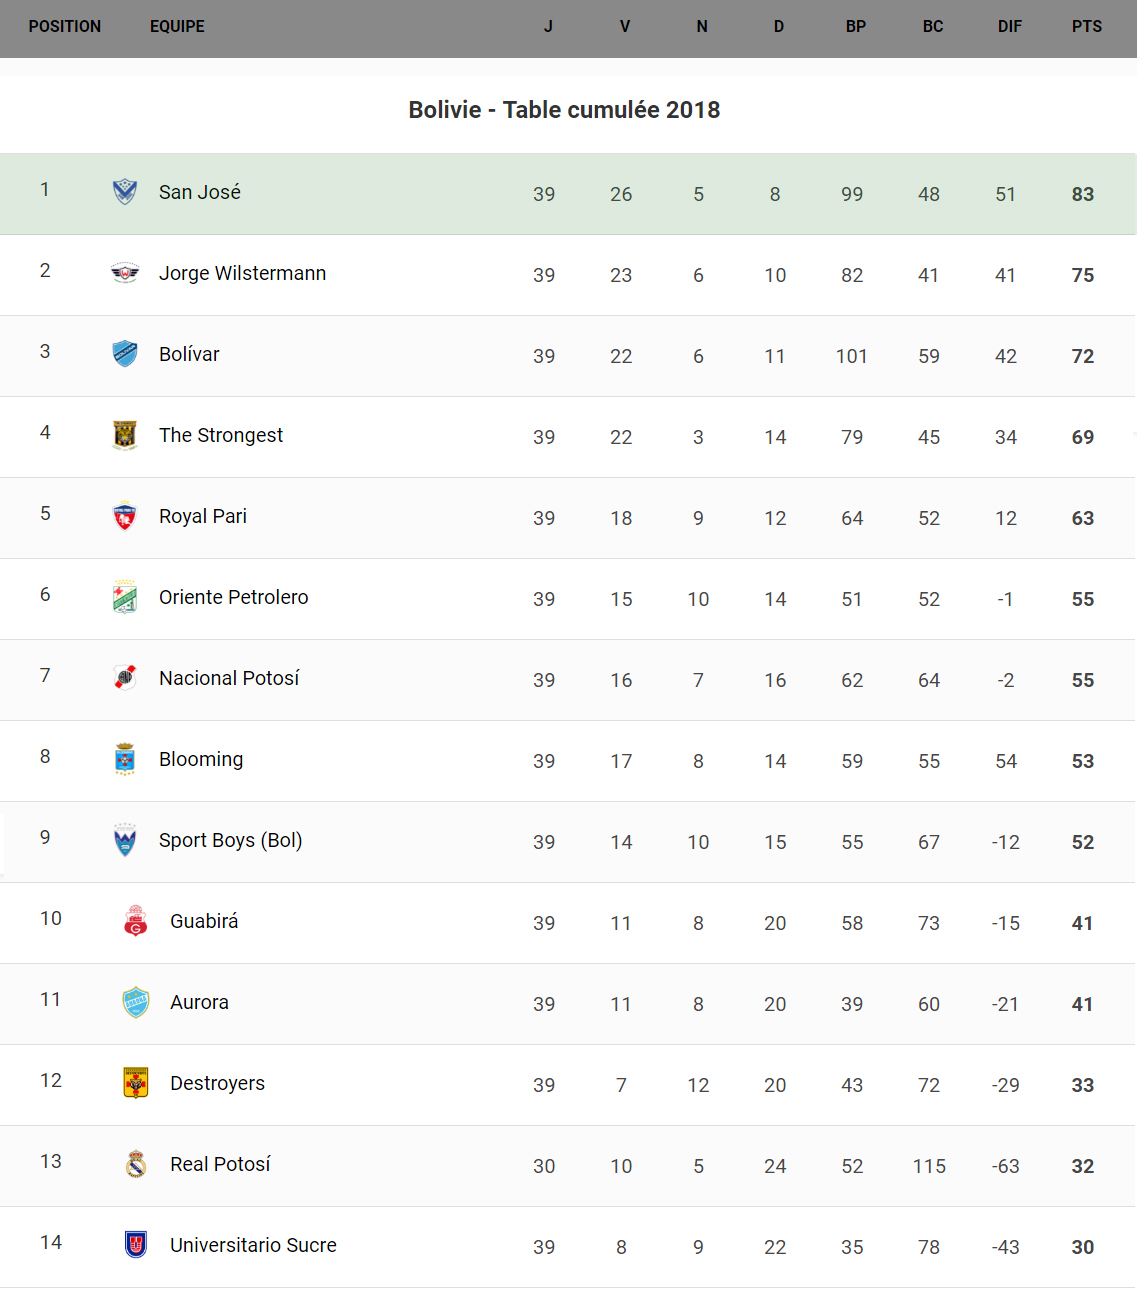
Task: Click the Universitario Sucre club badge
Action: (x=136, y=1244)
